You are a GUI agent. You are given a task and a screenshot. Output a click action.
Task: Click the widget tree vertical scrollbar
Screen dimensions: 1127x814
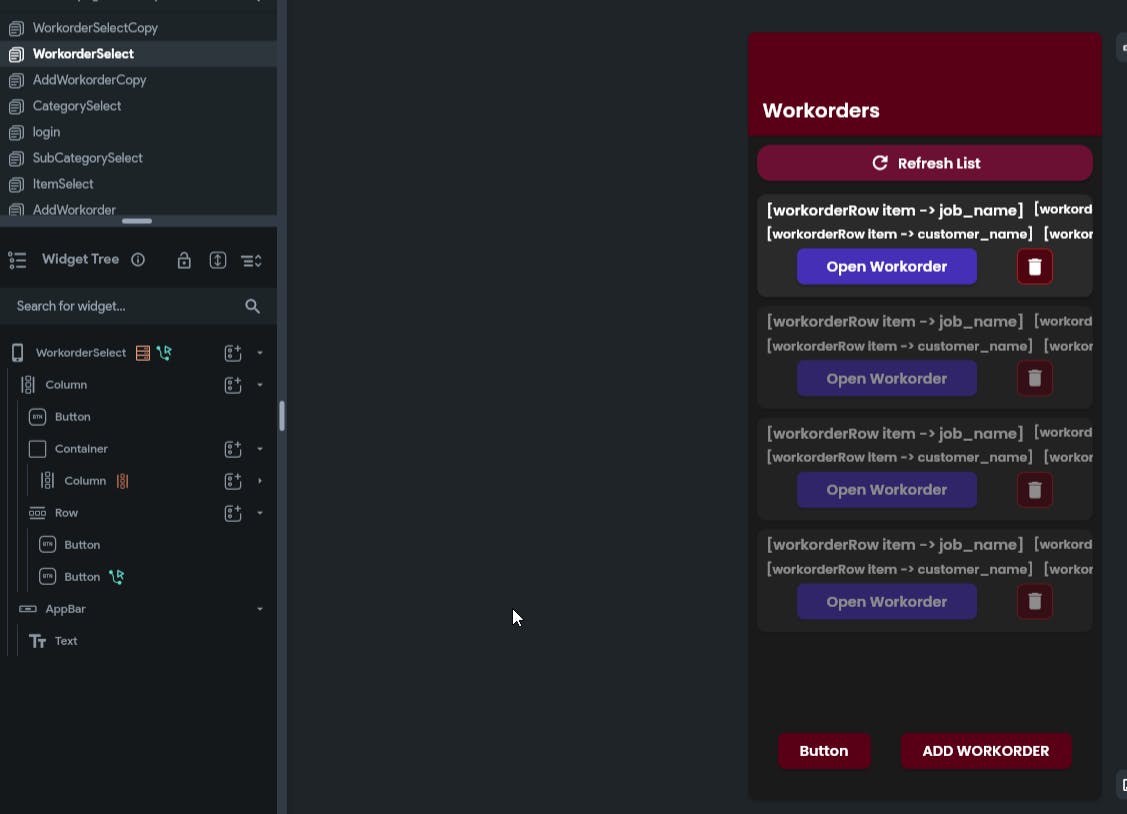[282, 416]
